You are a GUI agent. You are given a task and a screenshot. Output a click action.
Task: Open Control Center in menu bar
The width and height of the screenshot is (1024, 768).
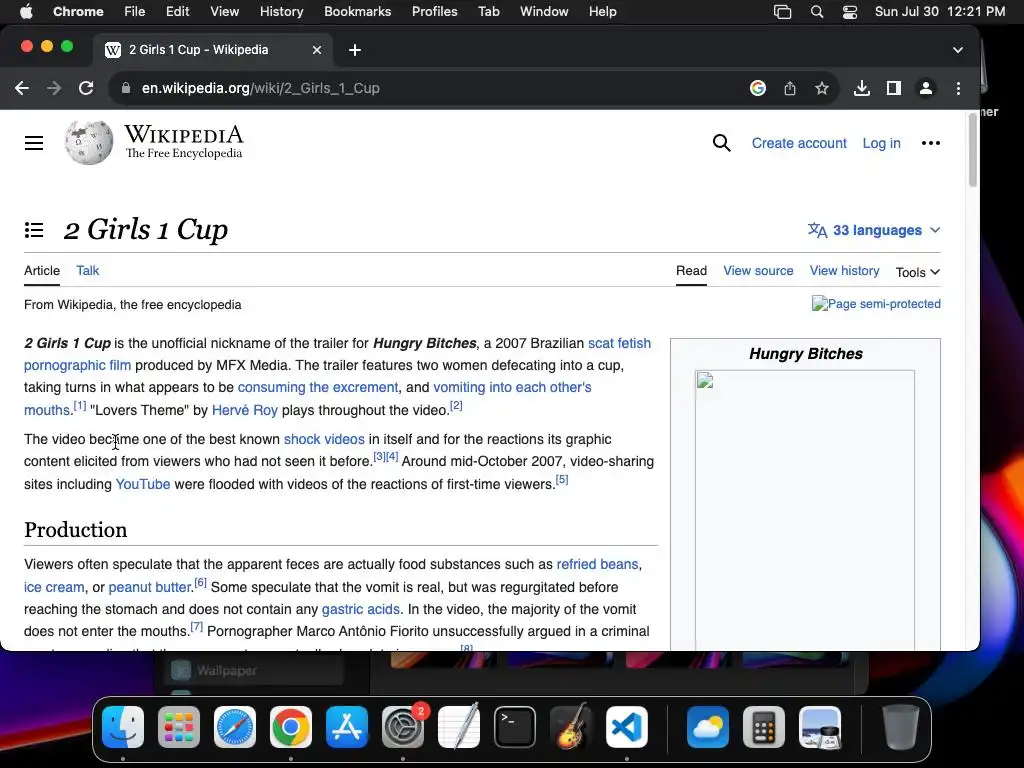click(850, 12)
